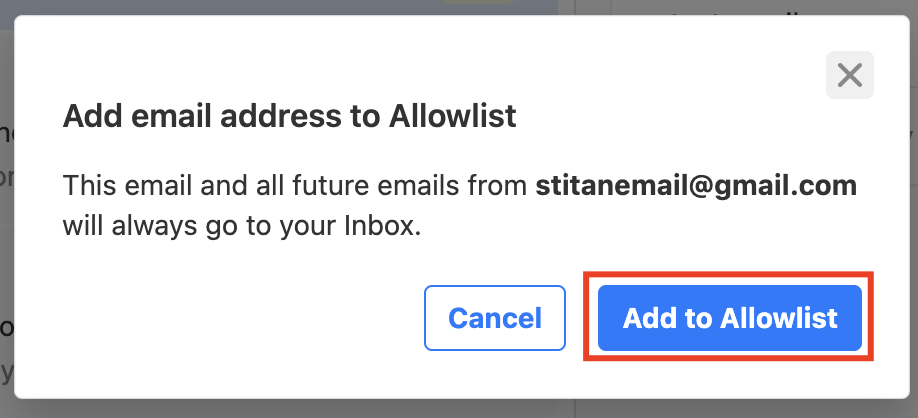Dismiss the dialog using the gray X button
The image size is (918, 418).
[850, 75]
